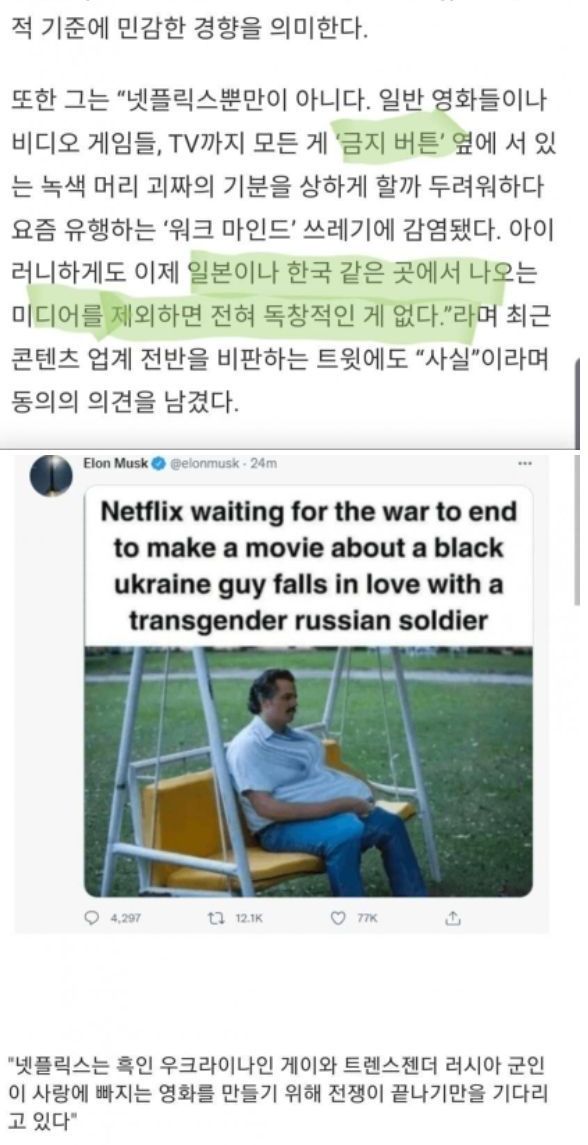Image resolution: width=588 pixels, height=1145 pixels.
Task: Click the highlighted '금지 버튼' phrase
Action: pos(394,142)
